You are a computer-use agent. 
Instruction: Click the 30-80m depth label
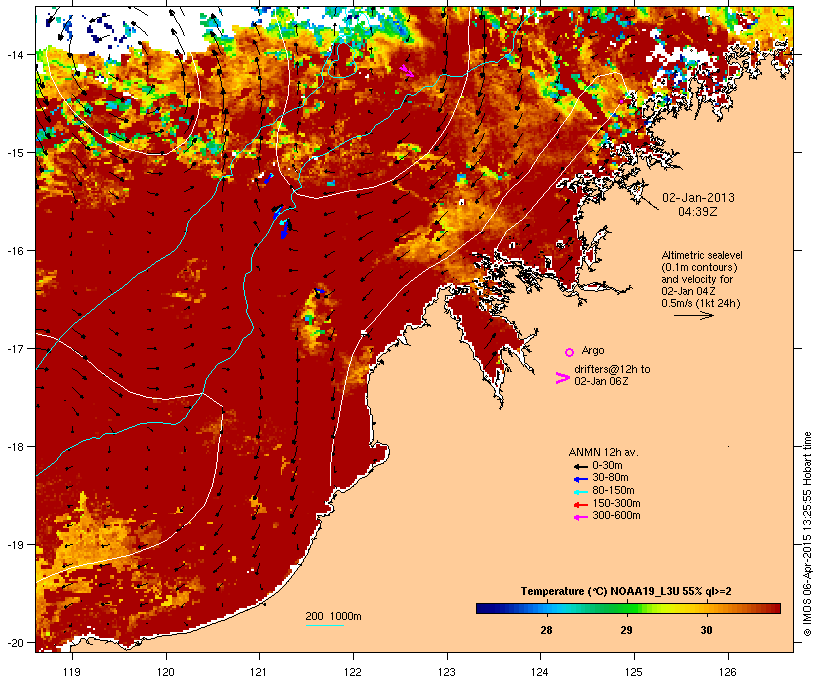(610, 478)
